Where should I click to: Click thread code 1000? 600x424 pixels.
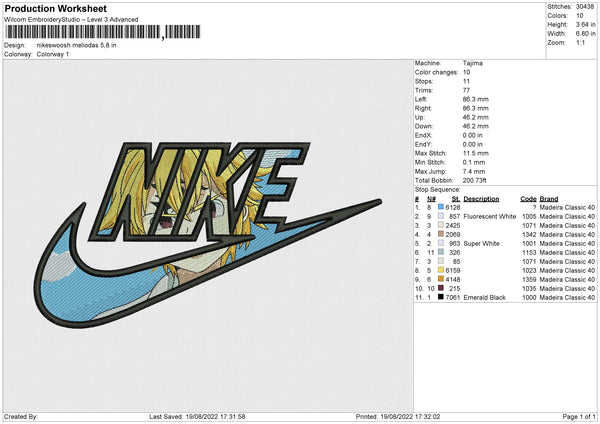pos(529,297)
